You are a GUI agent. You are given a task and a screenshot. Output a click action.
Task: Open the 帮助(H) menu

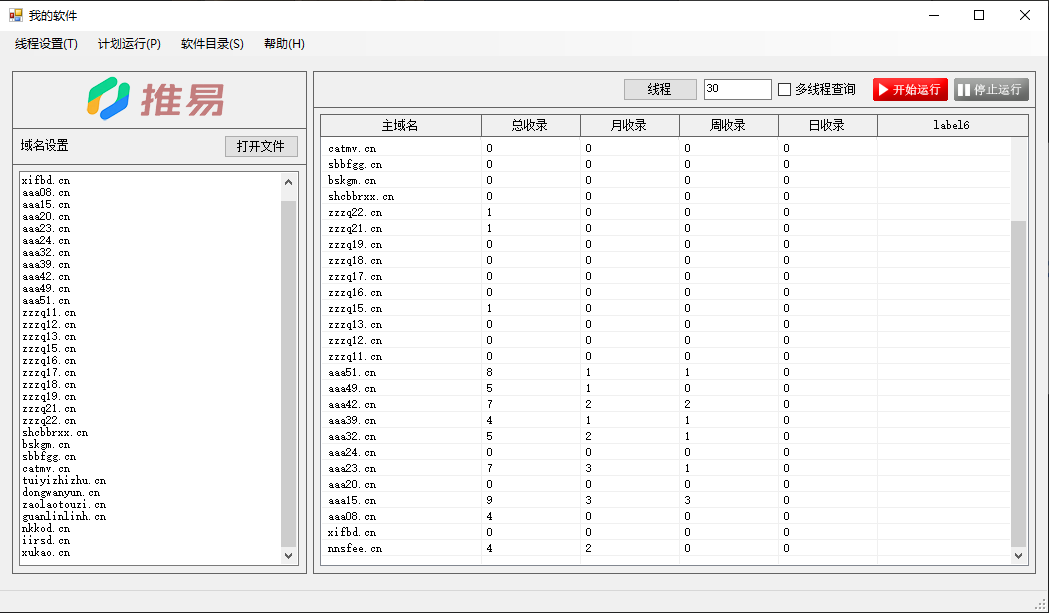coord(284,44)
